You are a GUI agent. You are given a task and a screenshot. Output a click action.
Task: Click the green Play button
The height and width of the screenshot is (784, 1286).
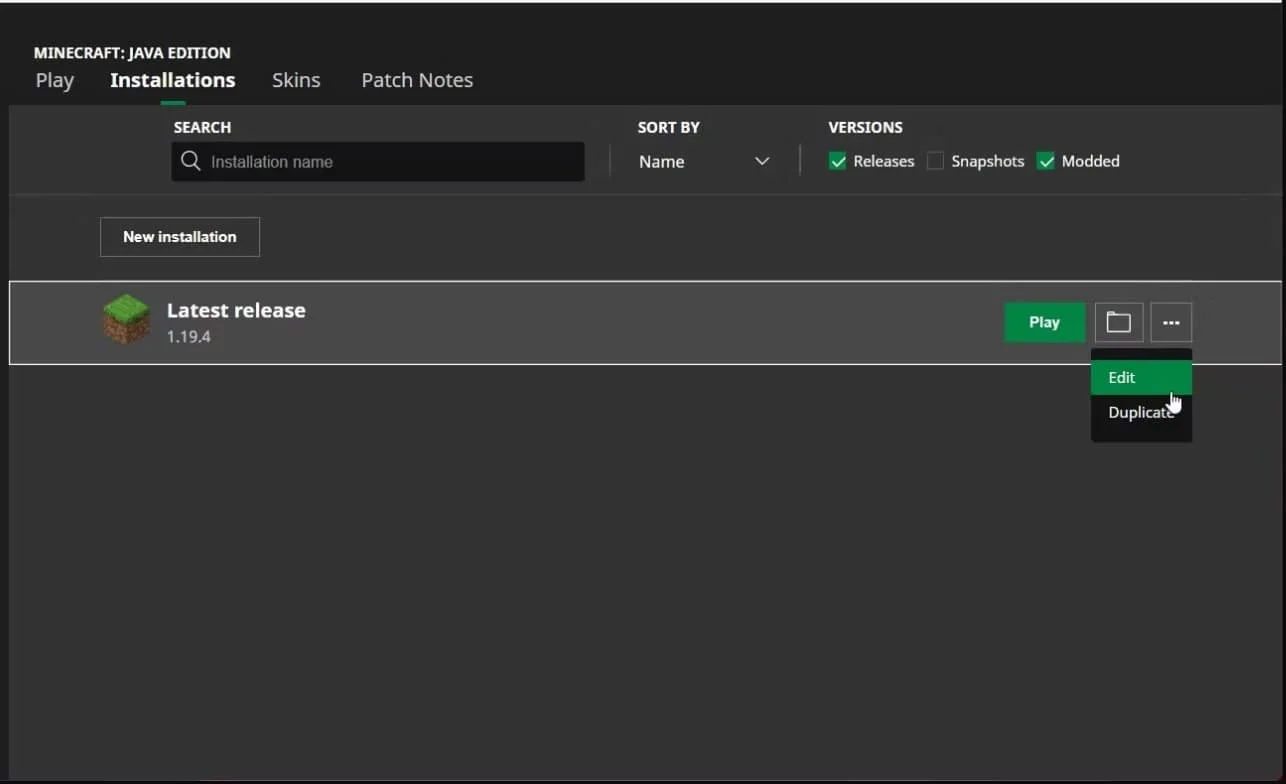click(x=1044, y=322)
